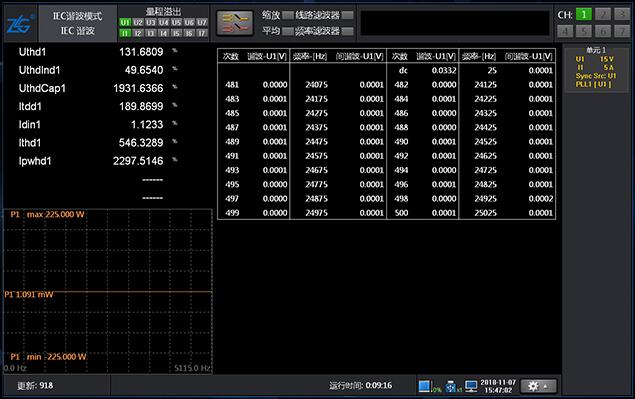
Task: Click the P1 marker line on the spectrum graph
Action: (108, 292)
